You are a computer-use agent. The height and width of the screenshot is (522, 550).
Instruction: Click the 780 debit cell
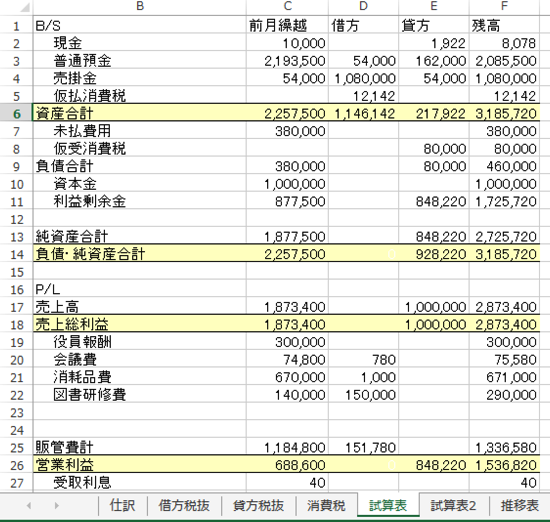click(363, 359)
